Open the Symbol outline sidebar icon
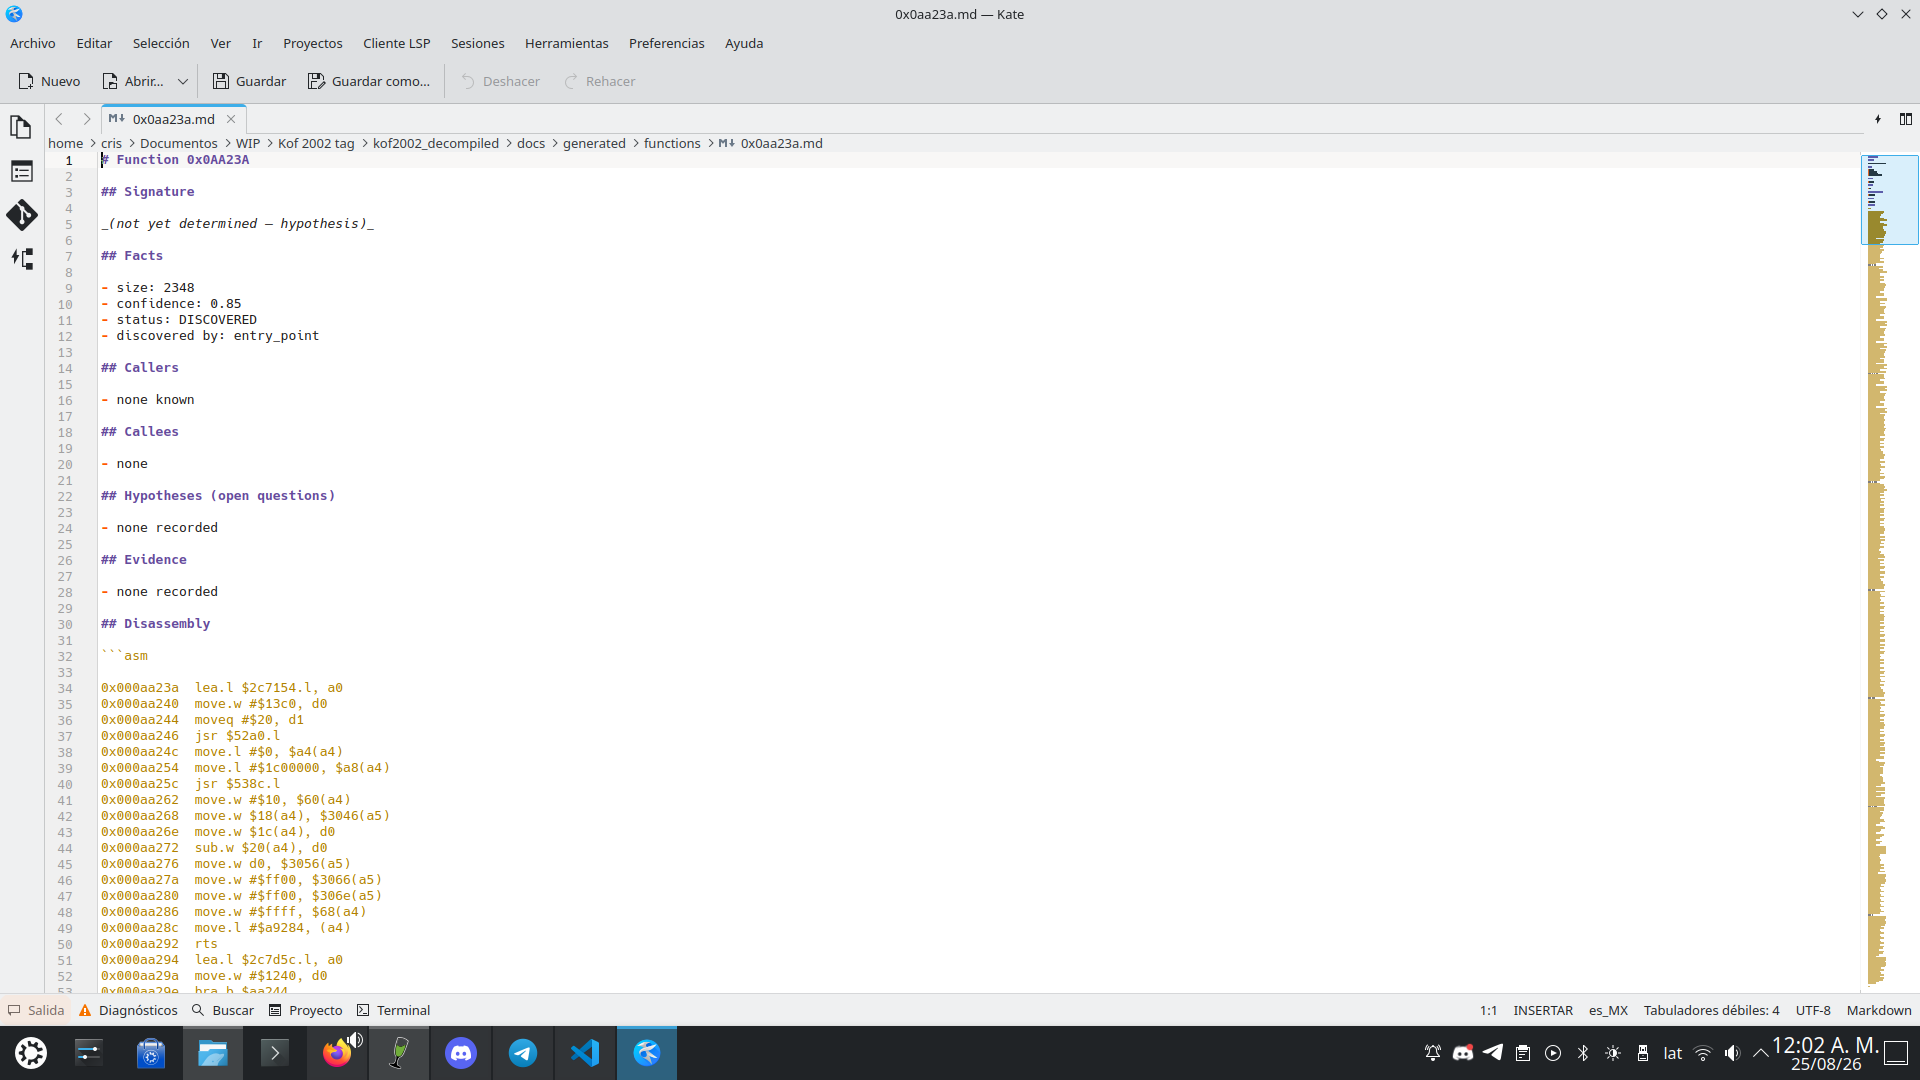This screenshot has height=1080, width=1920. (21, 172)
